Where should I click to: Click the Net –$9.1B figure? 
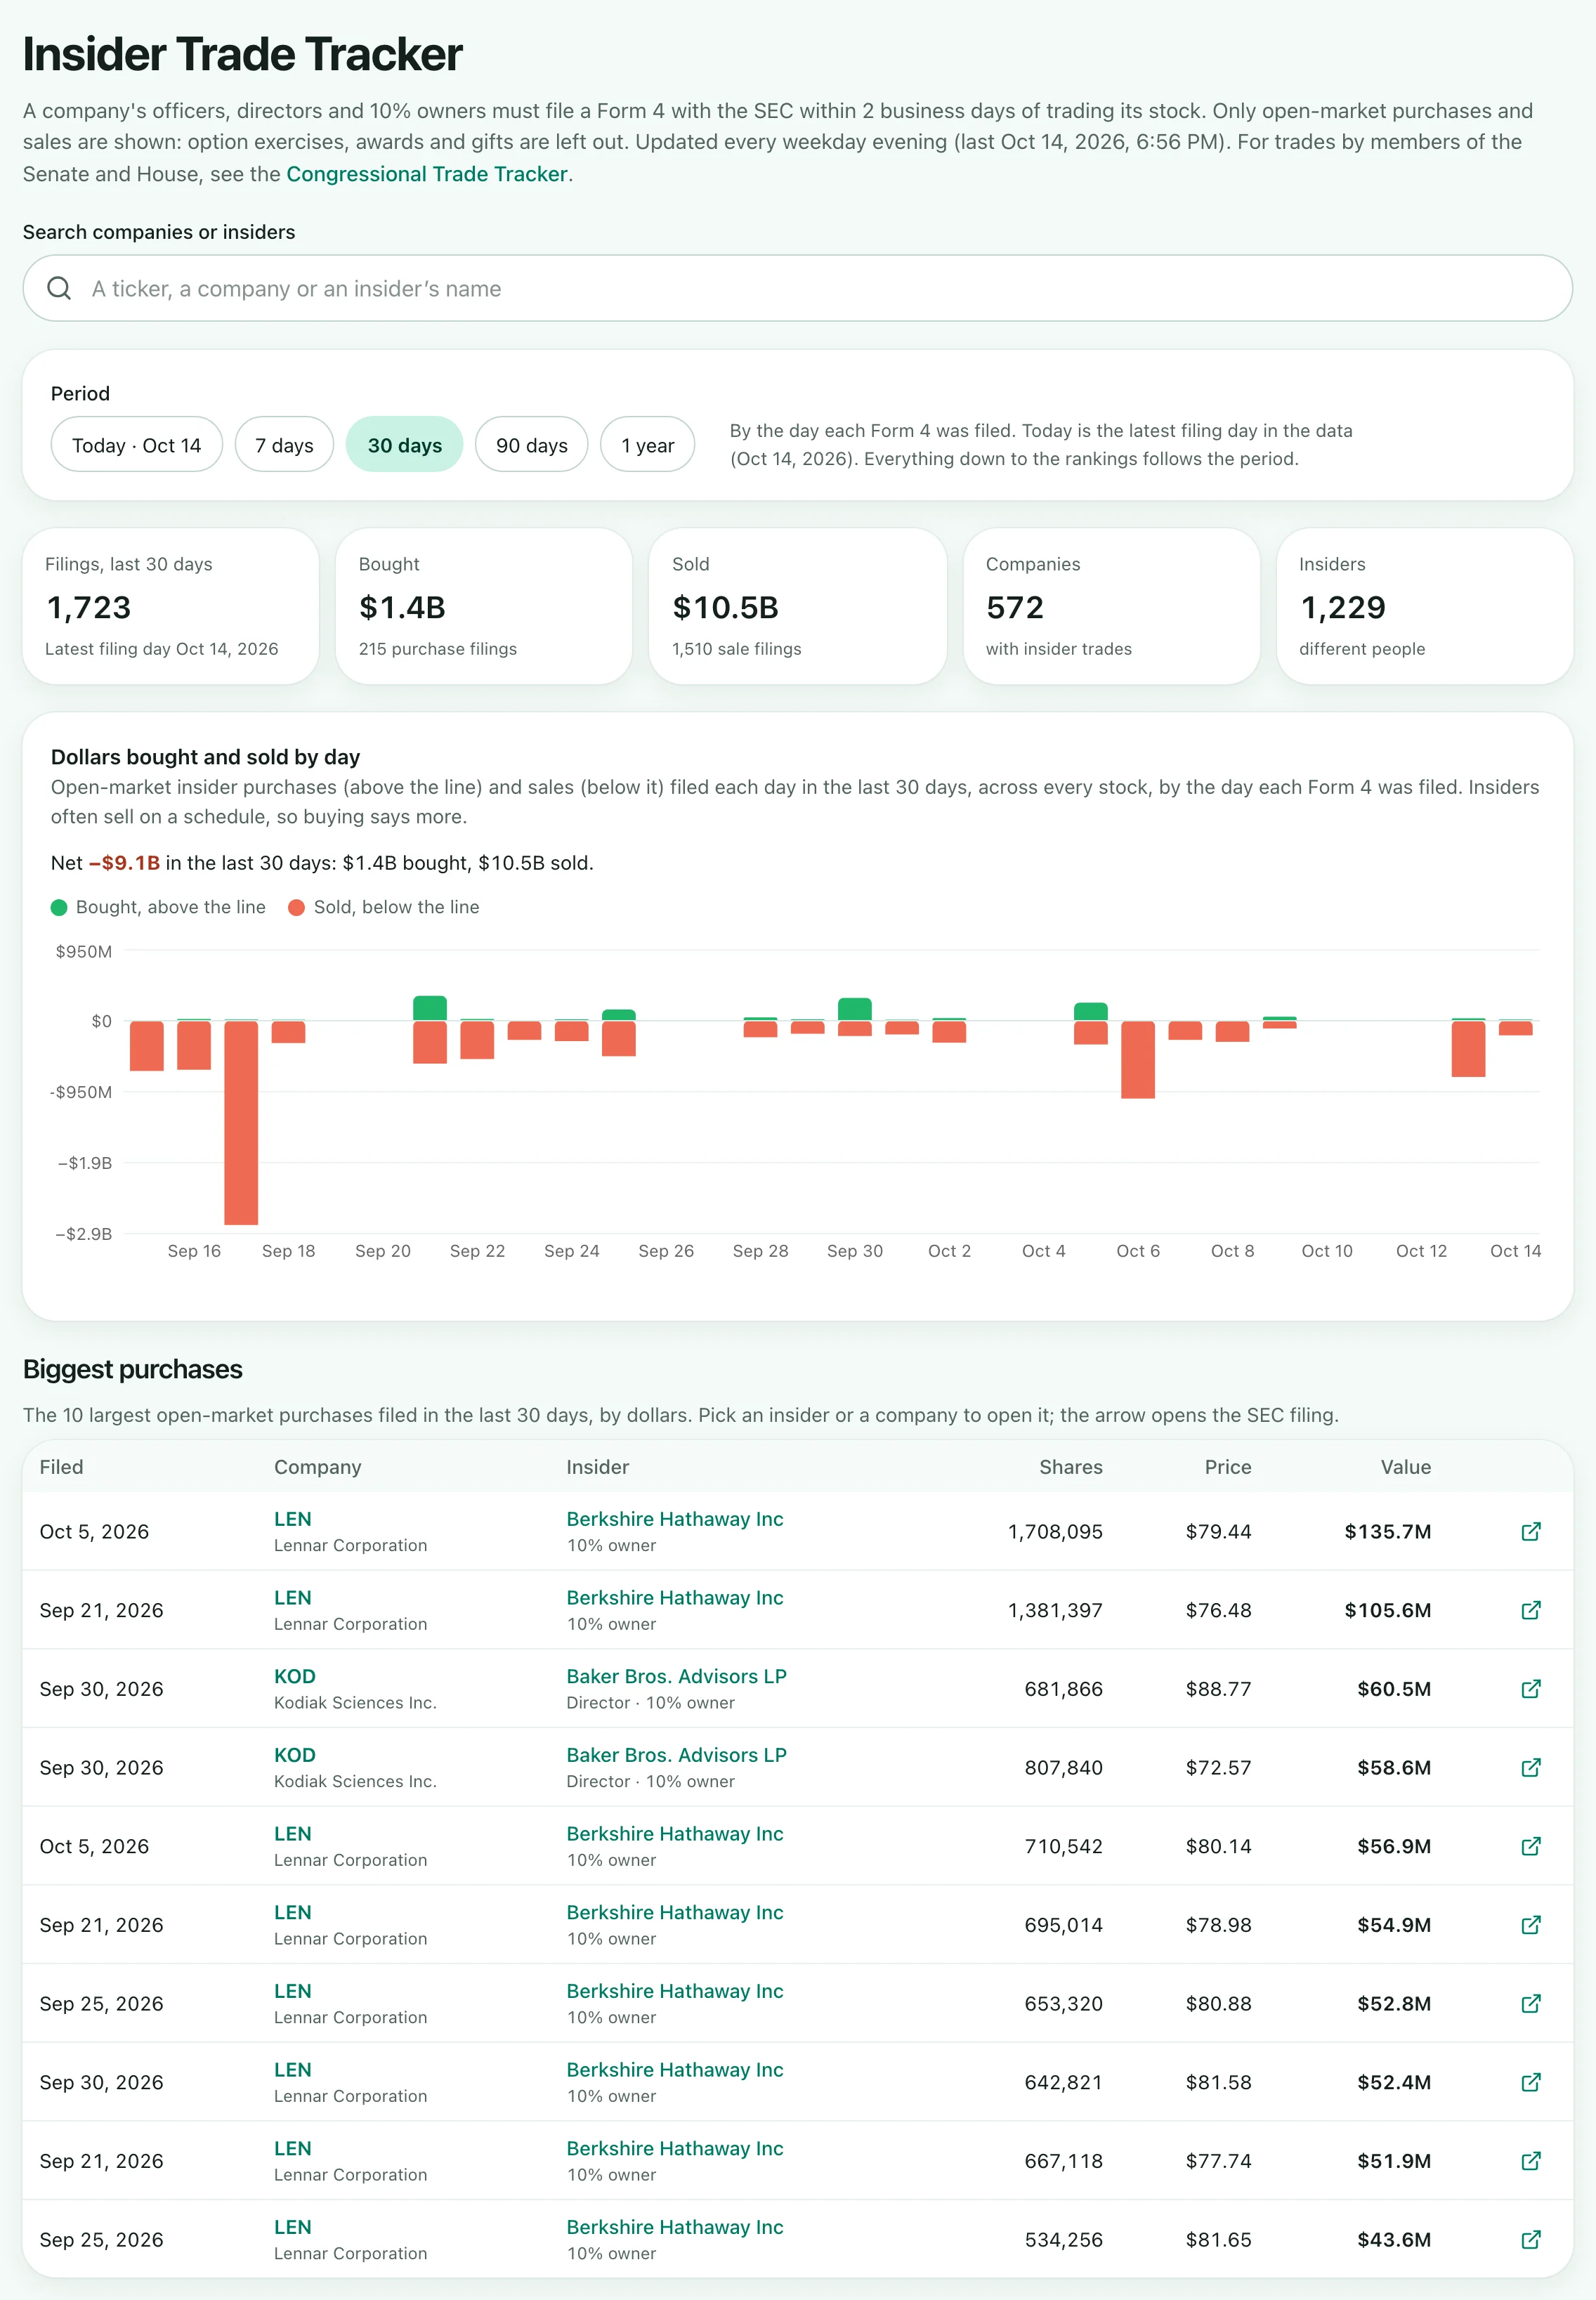(124, 863)
